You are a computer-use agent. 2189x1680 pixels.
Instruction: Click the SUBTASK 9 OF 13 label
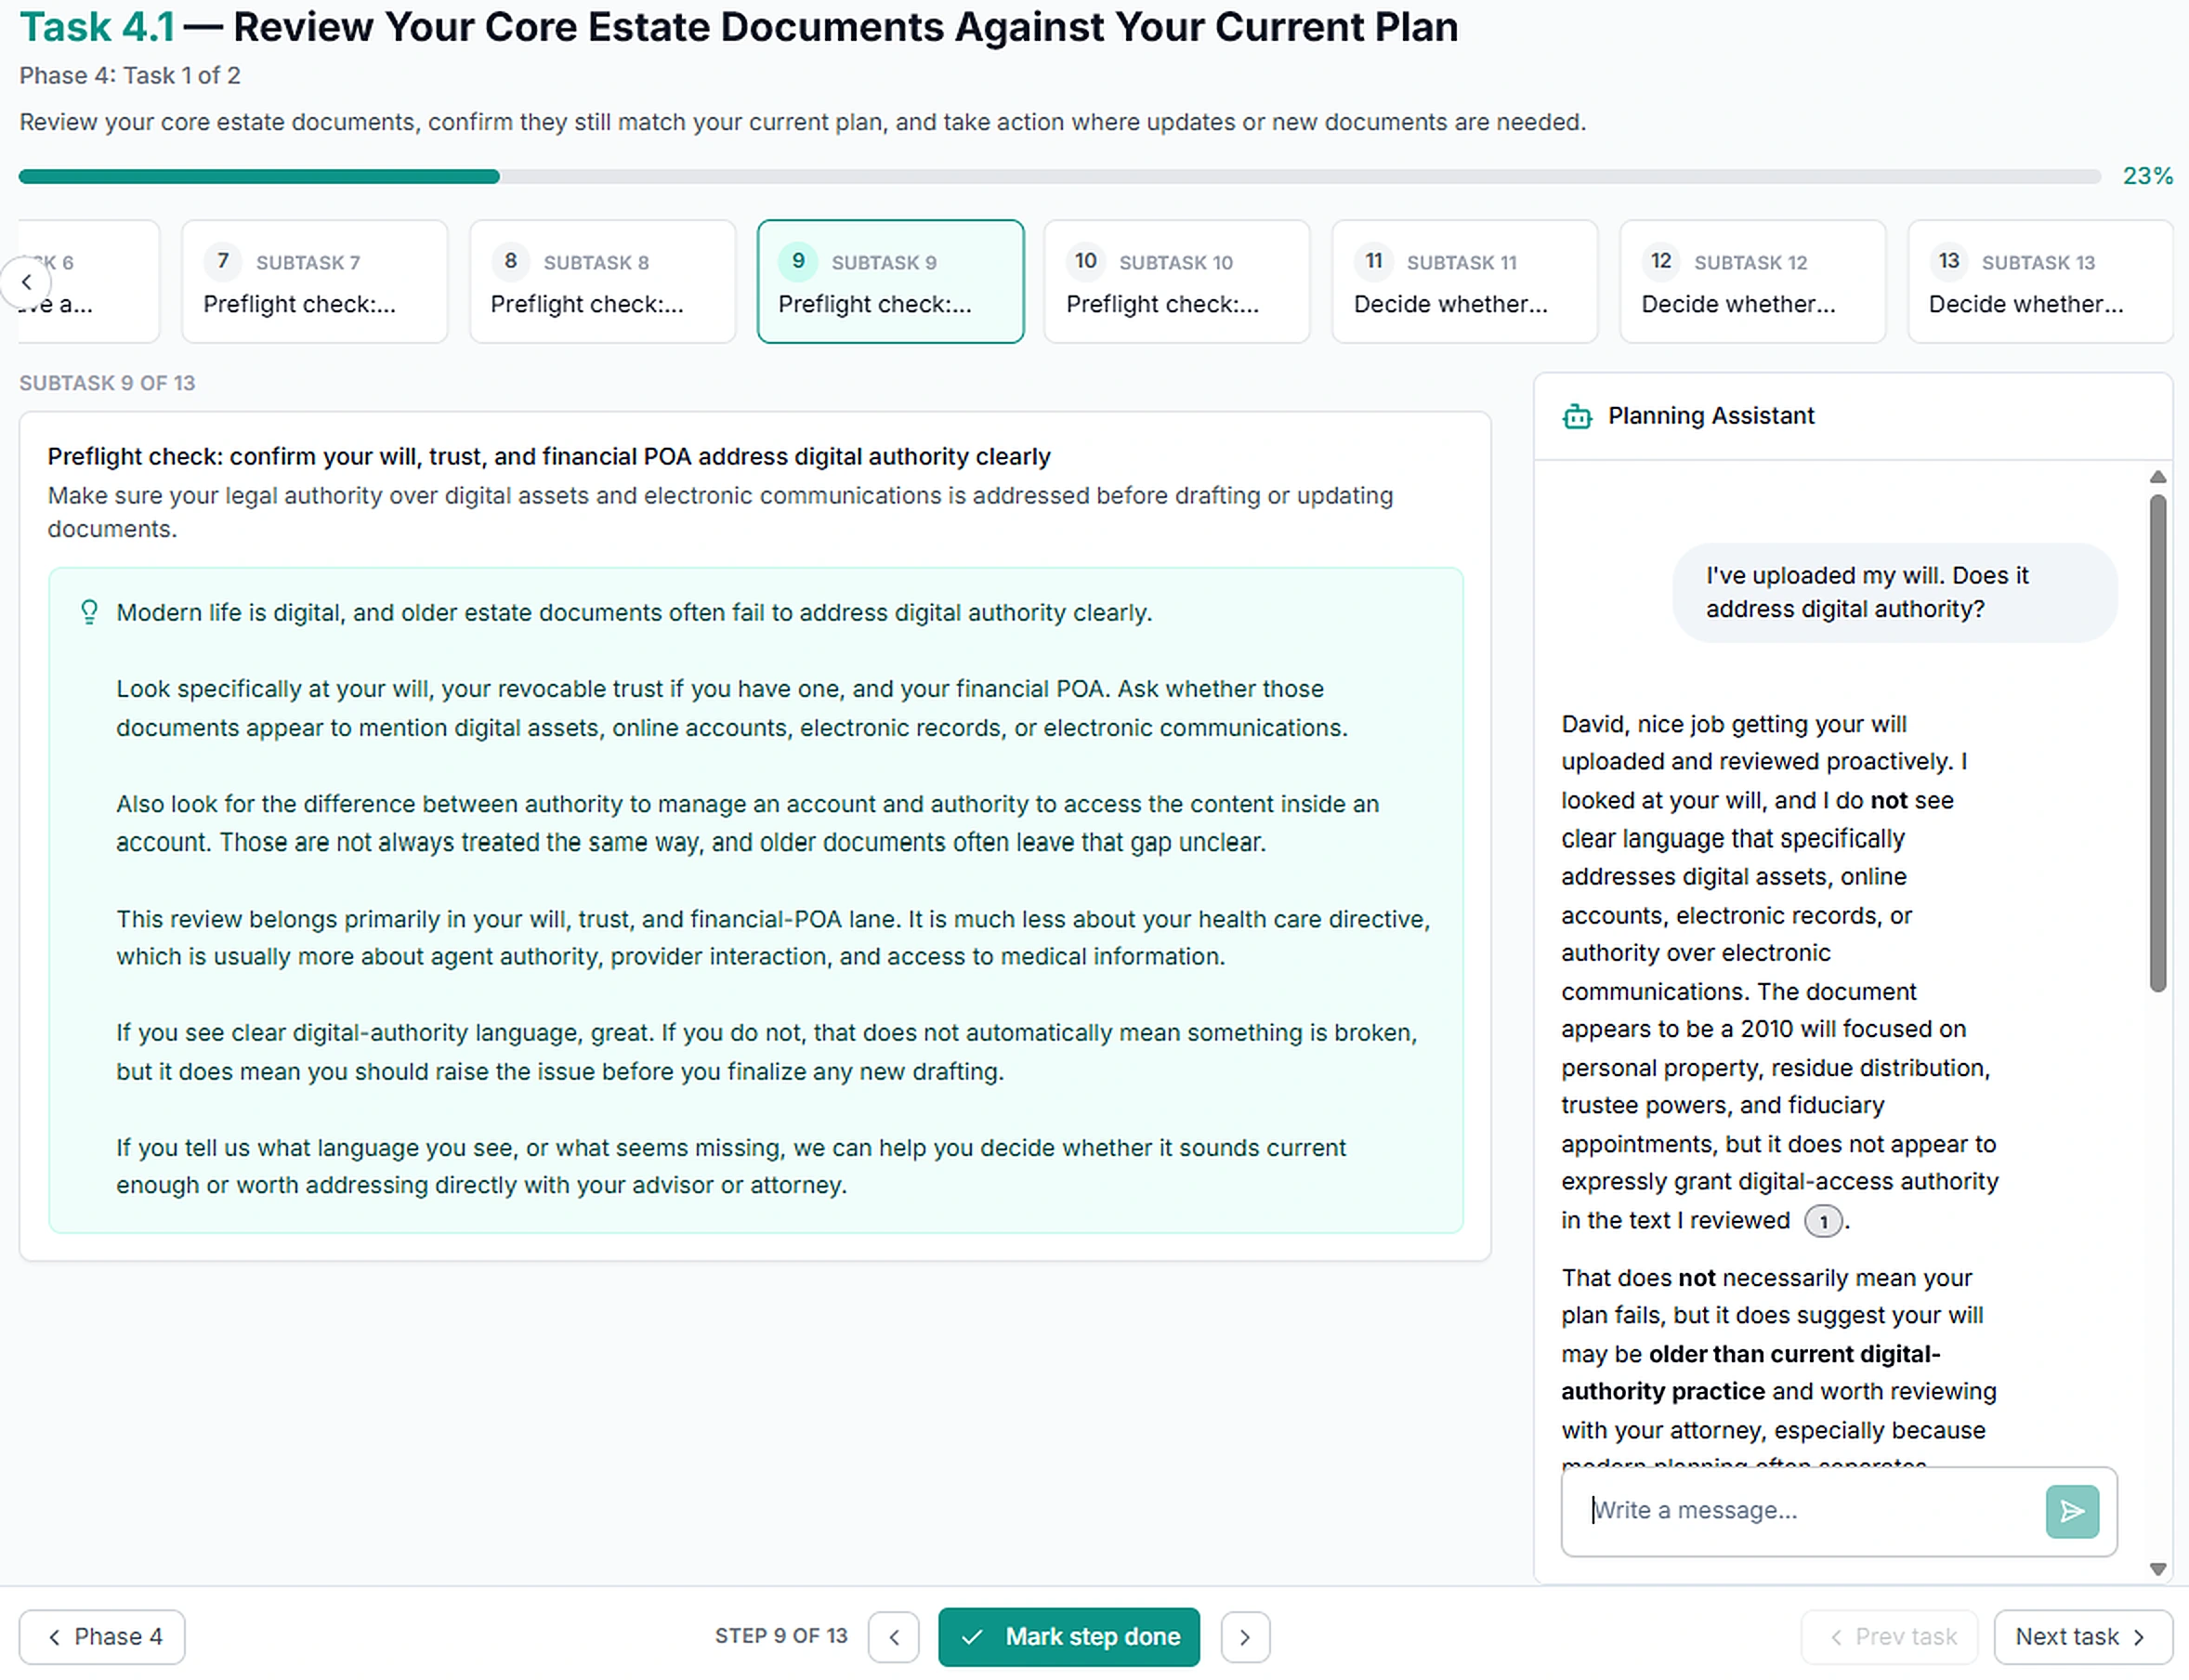[x=107, y=383]
